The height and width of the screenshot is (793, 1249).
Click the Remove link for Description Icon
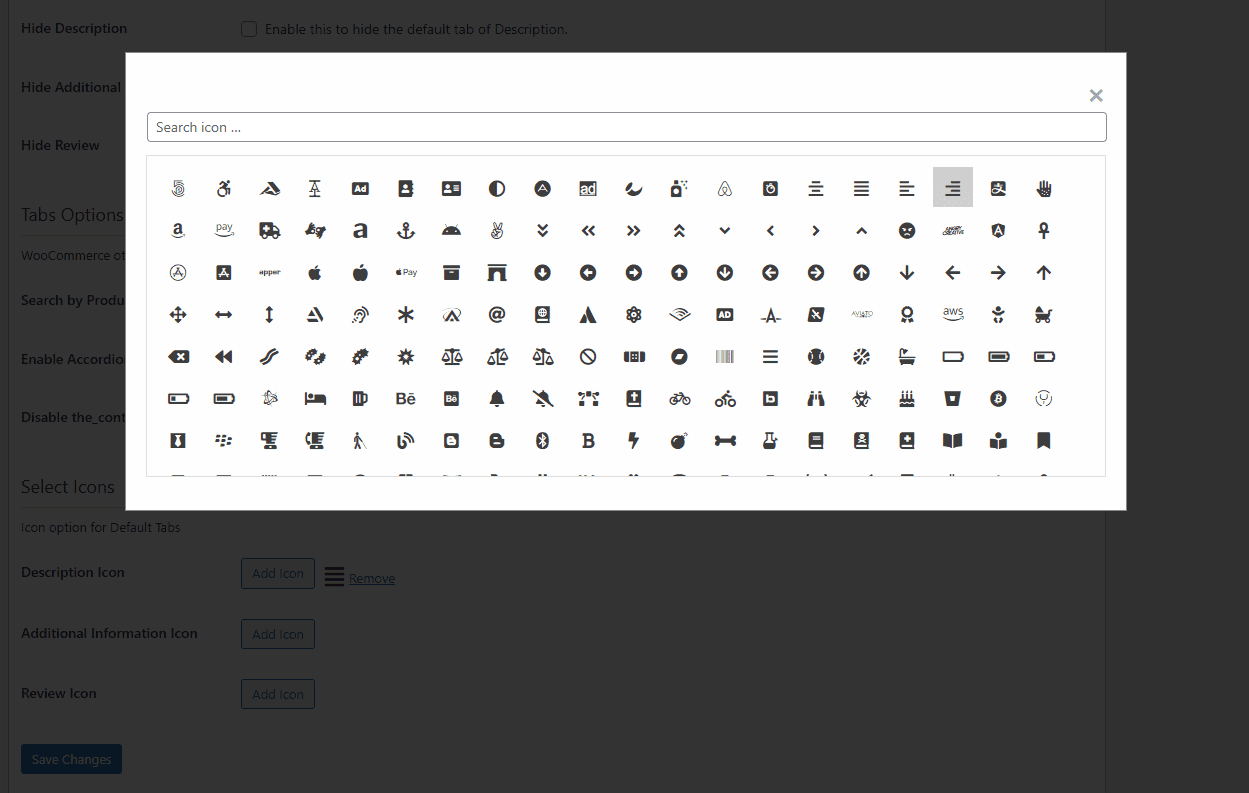372,579
